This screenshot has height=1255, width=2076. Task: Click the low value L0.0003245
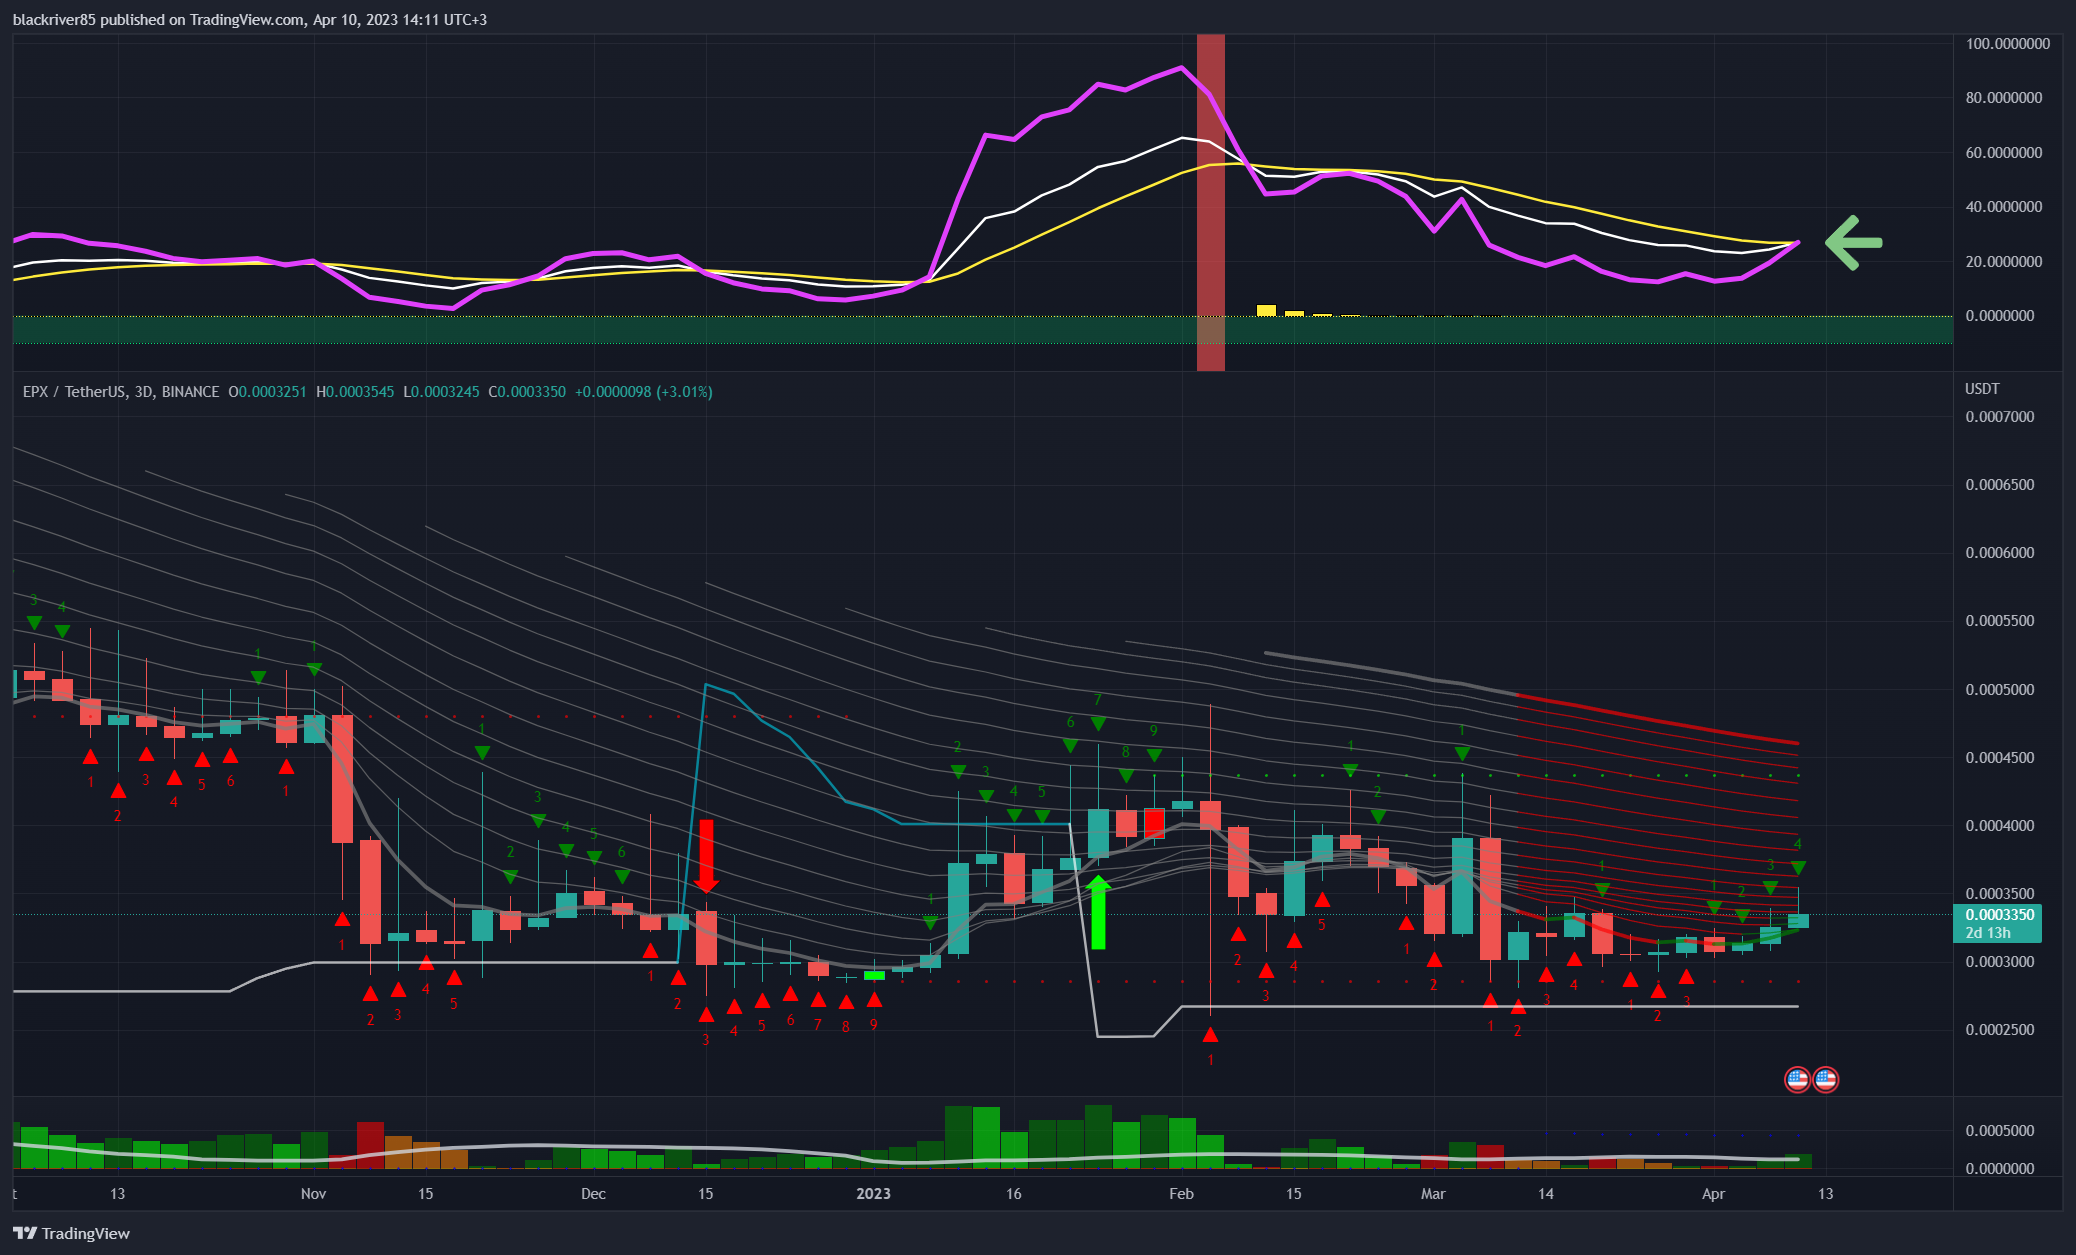(441, 392)
